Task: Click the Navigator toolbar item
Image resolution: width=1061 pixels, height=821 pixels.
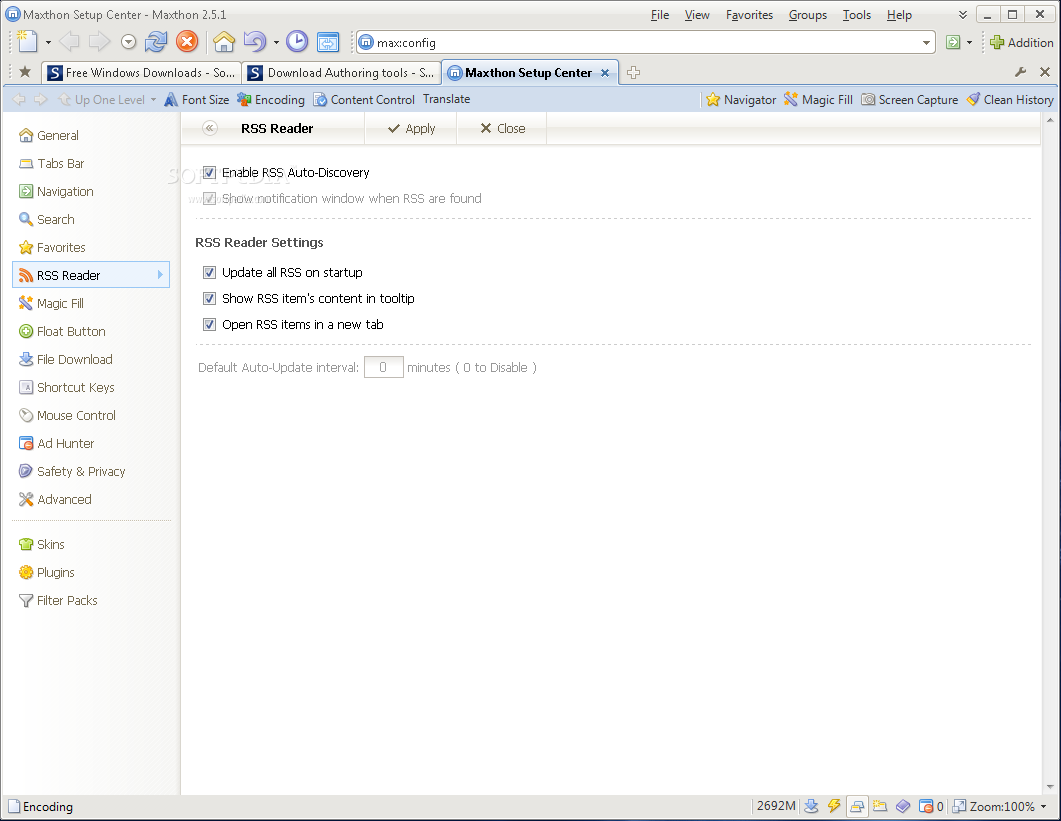Action: pyautogui.click(x=741, y=99)
